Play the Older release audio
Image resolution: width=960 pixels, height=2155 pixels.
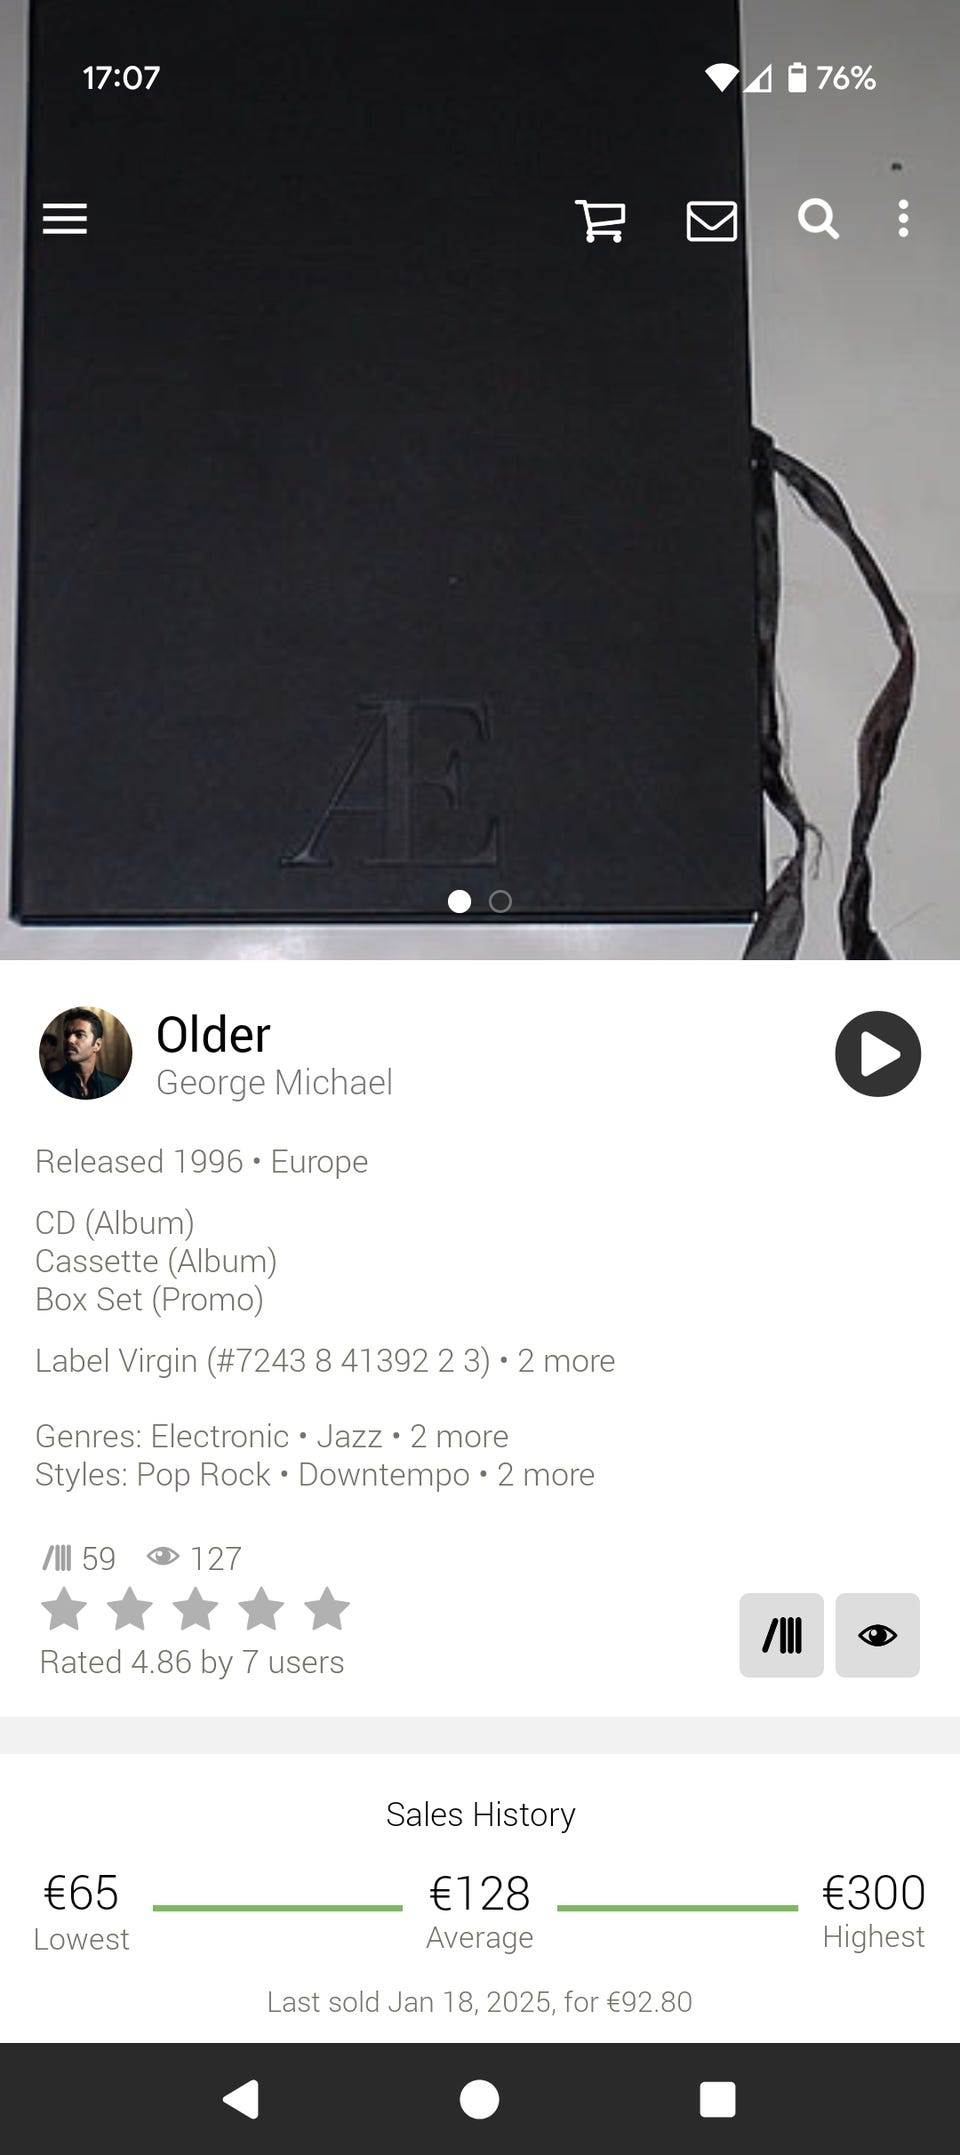pyautogui.click(x=878, y=1054)
